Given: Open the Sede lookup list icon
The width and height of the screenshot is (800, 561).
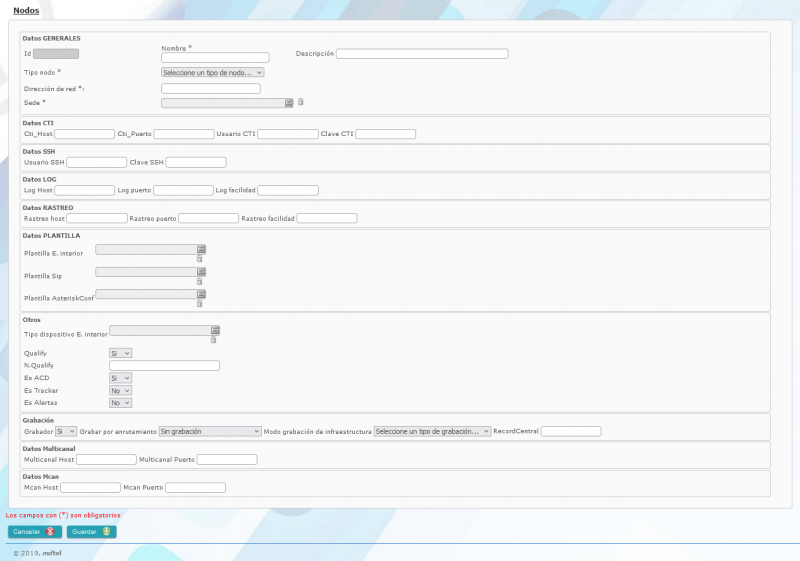Looking at the screenshot, I should [x=289, y=103].
